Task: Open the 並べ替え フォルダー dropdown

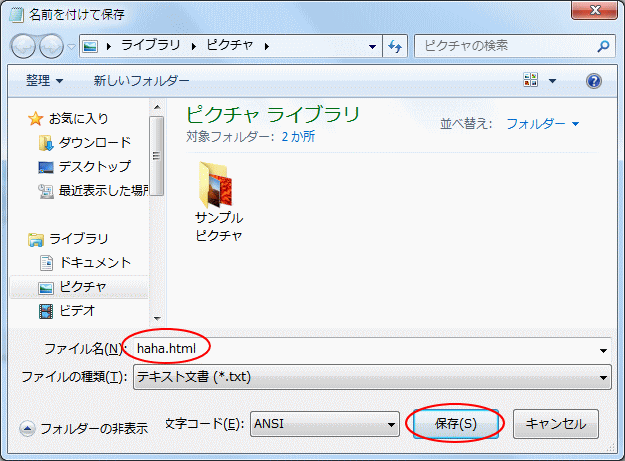Action: pyautogui.click(x=542, y=124)
